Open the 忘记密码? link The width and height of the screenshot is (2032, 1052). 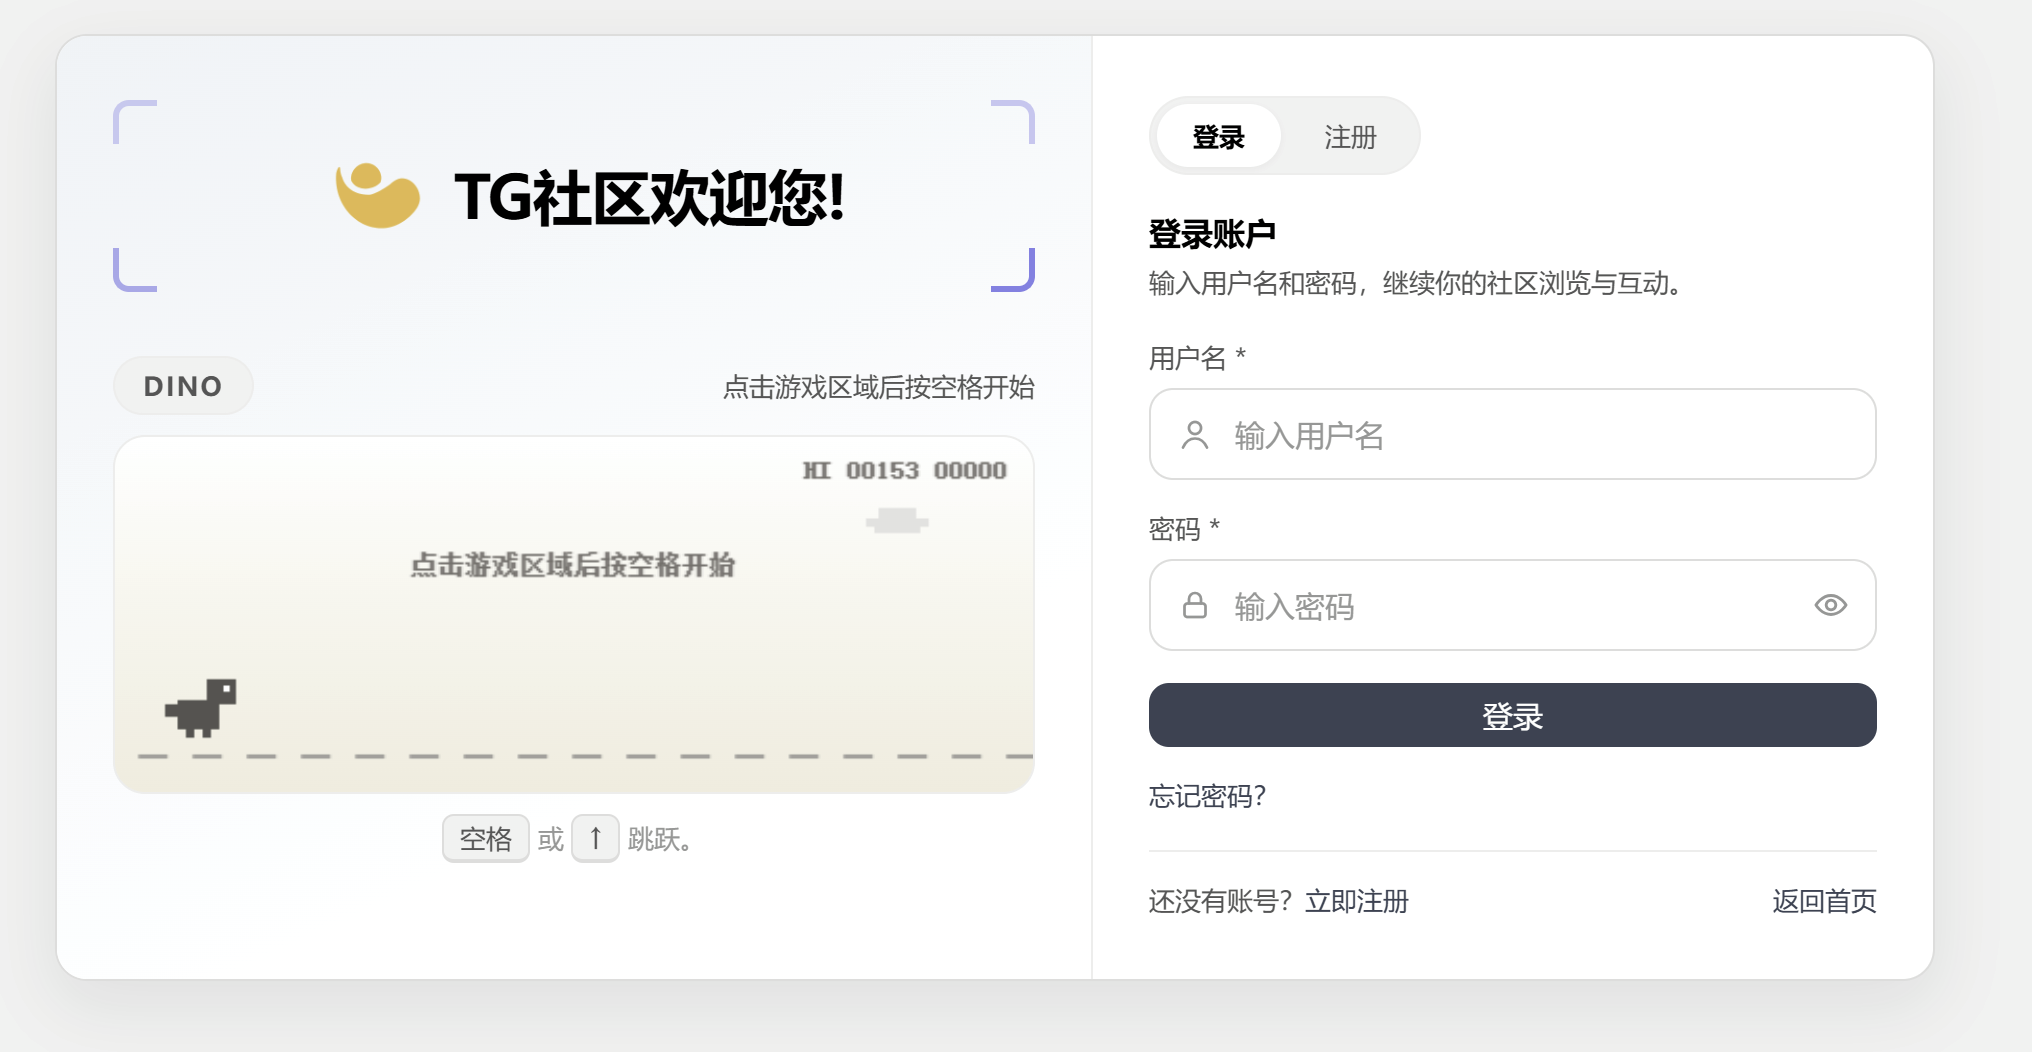[1207, 796]
